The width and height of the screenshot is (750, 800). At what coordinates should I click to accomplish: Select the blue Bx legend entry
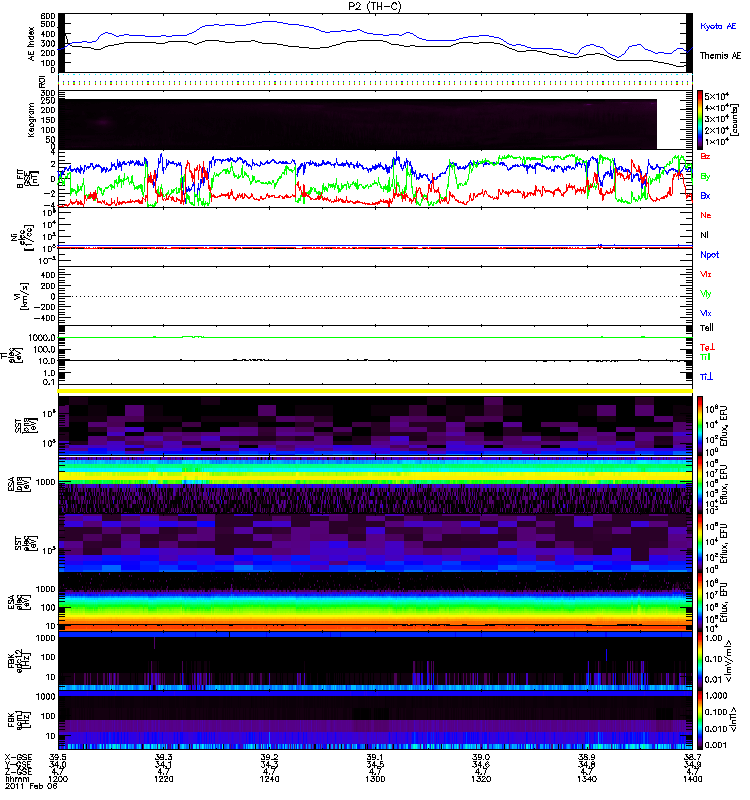pyautogui.click(x=706, y=196)
